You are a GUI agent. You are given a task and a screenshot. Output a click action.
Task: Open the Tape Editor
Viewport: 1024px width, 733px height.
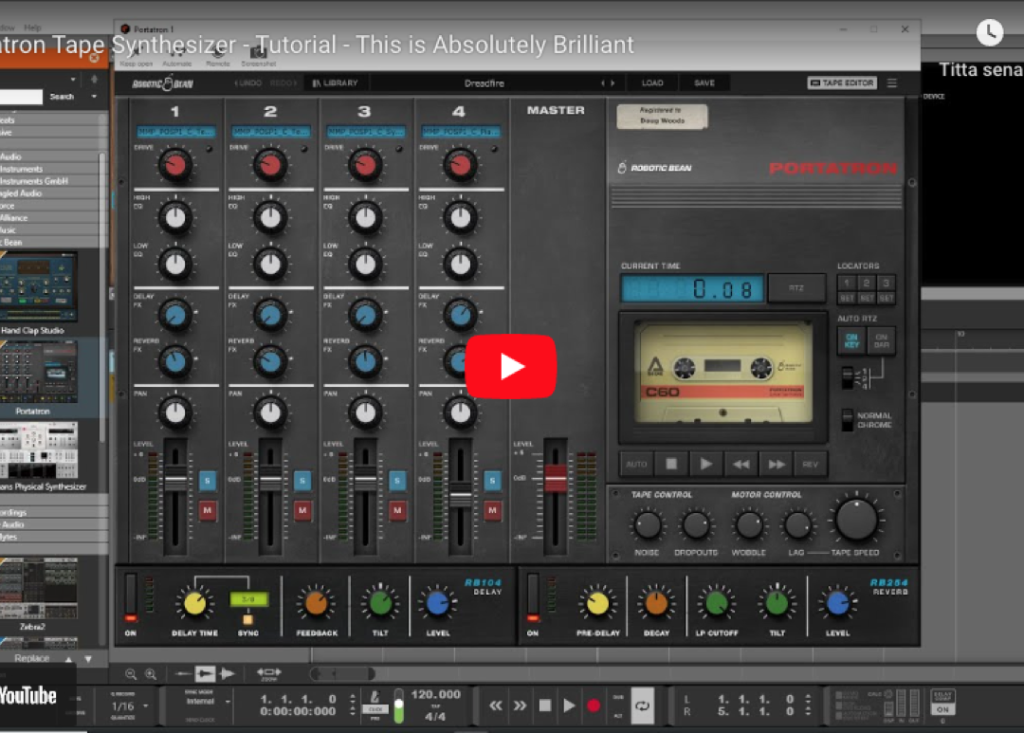pyautogui.click(x=842, y=83)
